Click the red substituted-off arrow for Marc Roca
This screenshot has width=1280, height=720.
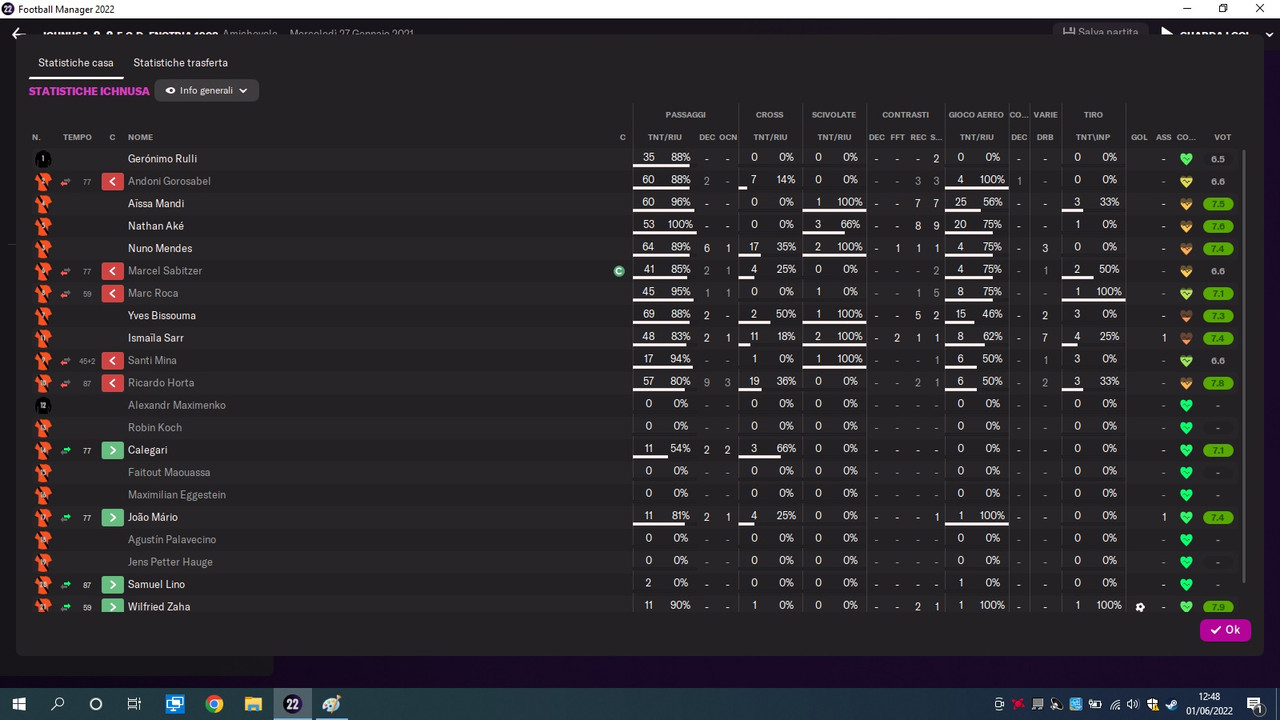tap(113, 293)
